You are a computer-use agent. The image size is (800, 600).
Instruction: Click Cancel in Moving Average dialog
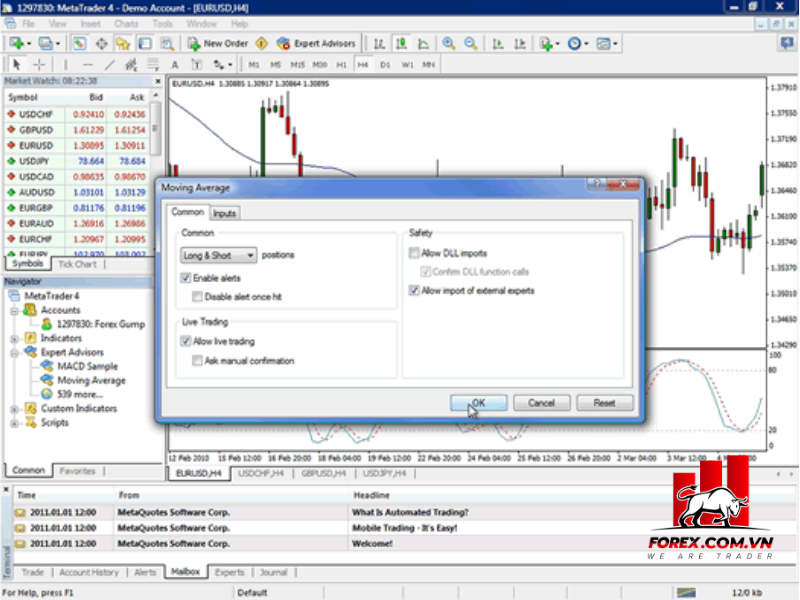click(541, 403)
